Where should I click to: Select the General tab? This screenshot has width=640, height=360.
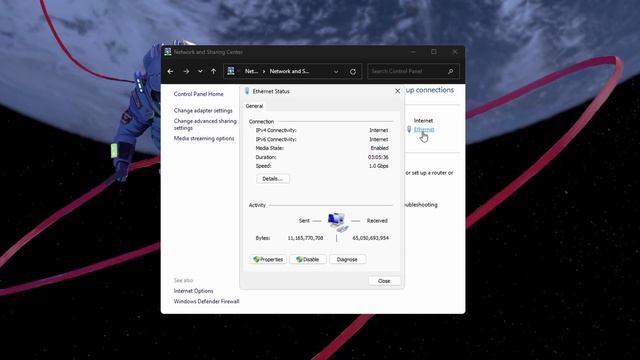coord(254,106)
